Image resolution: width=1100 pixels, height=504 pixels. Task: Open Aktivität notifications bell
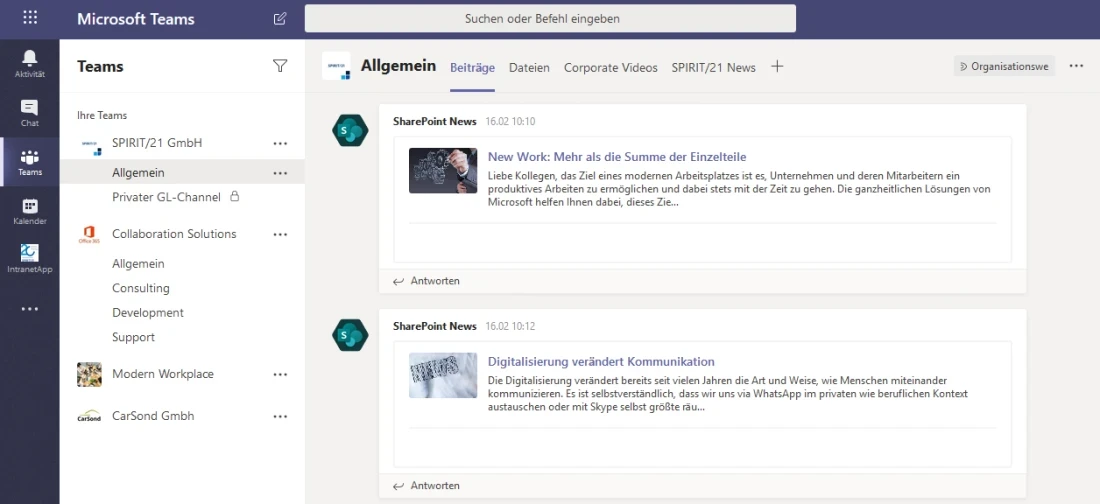pyautogui.click(x=29, y=63)
